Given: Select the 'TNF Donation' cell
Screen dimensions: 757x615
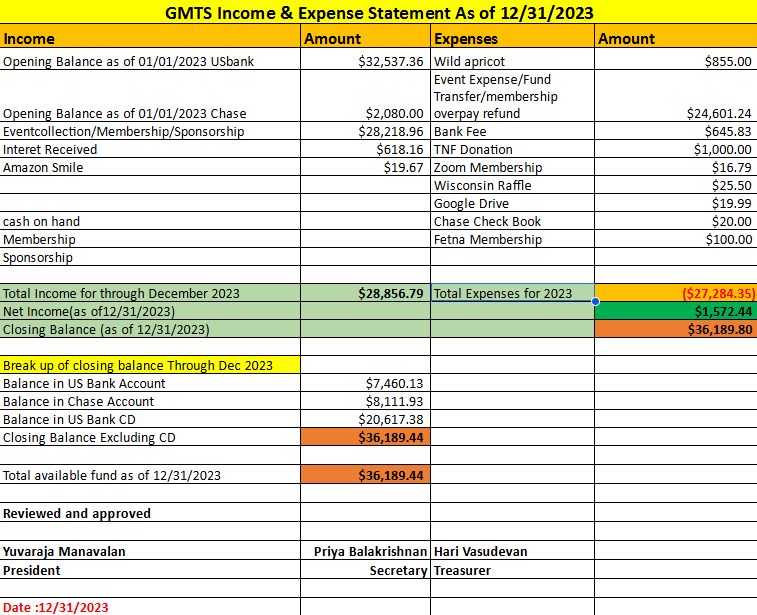Looking at the screenshot, I should [512, 149].
